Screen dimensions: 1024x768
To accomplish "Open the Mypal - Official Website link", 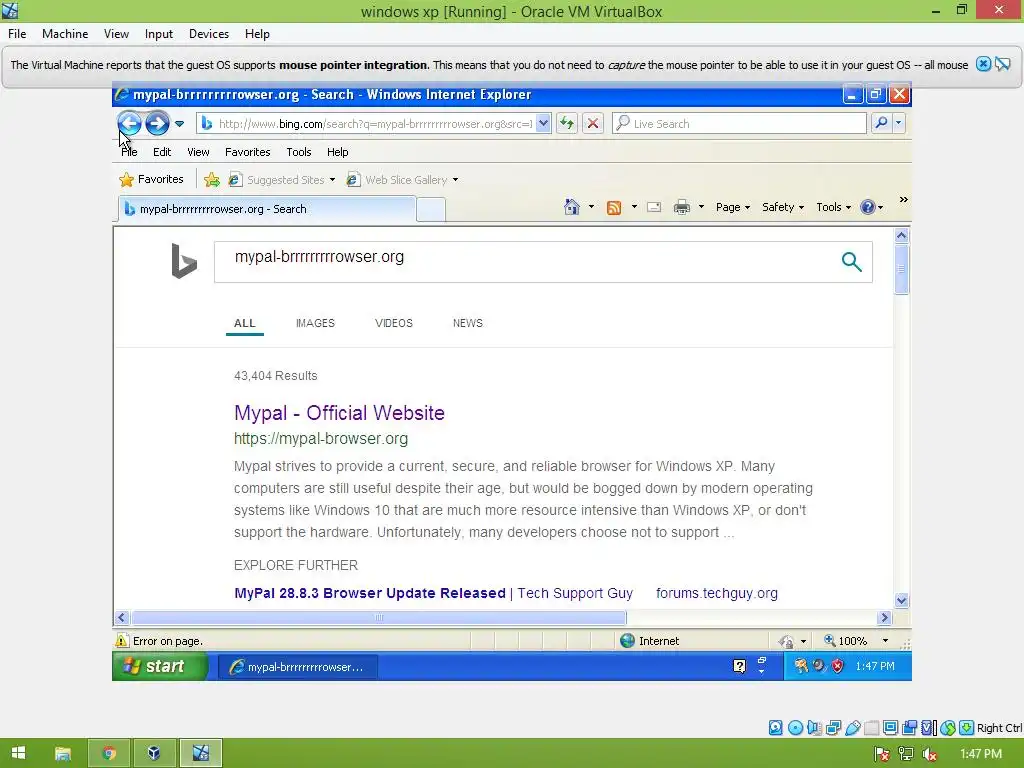I will point(340,413).
